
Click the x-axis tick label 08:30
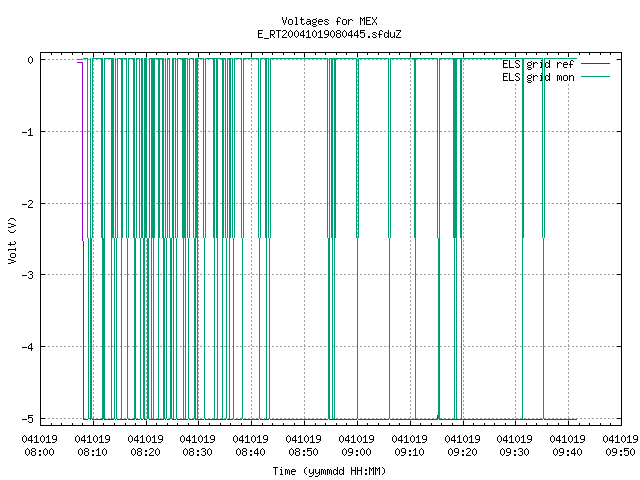tap(198, 452)
